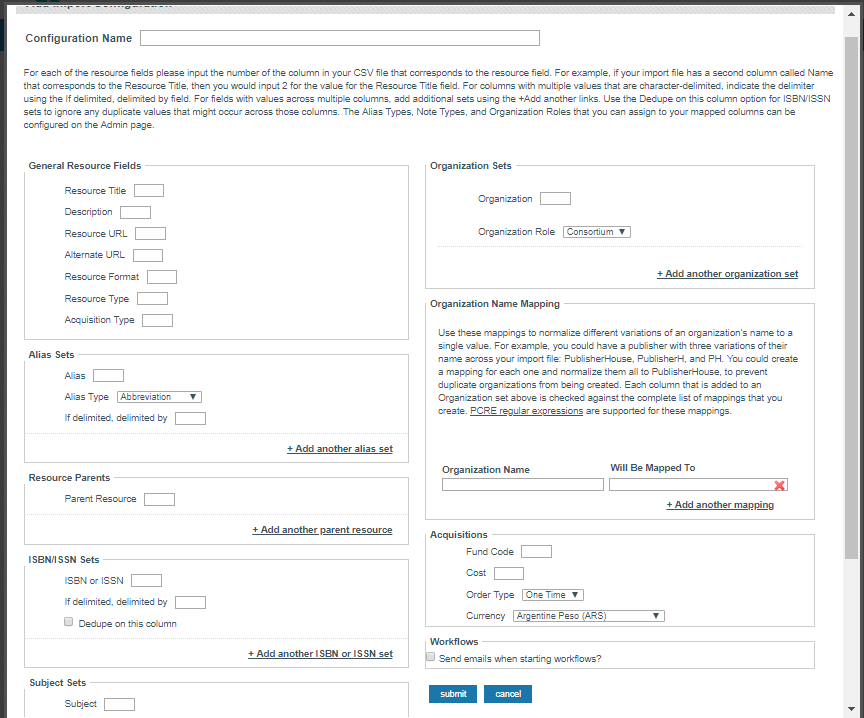Click the Subject Sets heading

[58, 683]
